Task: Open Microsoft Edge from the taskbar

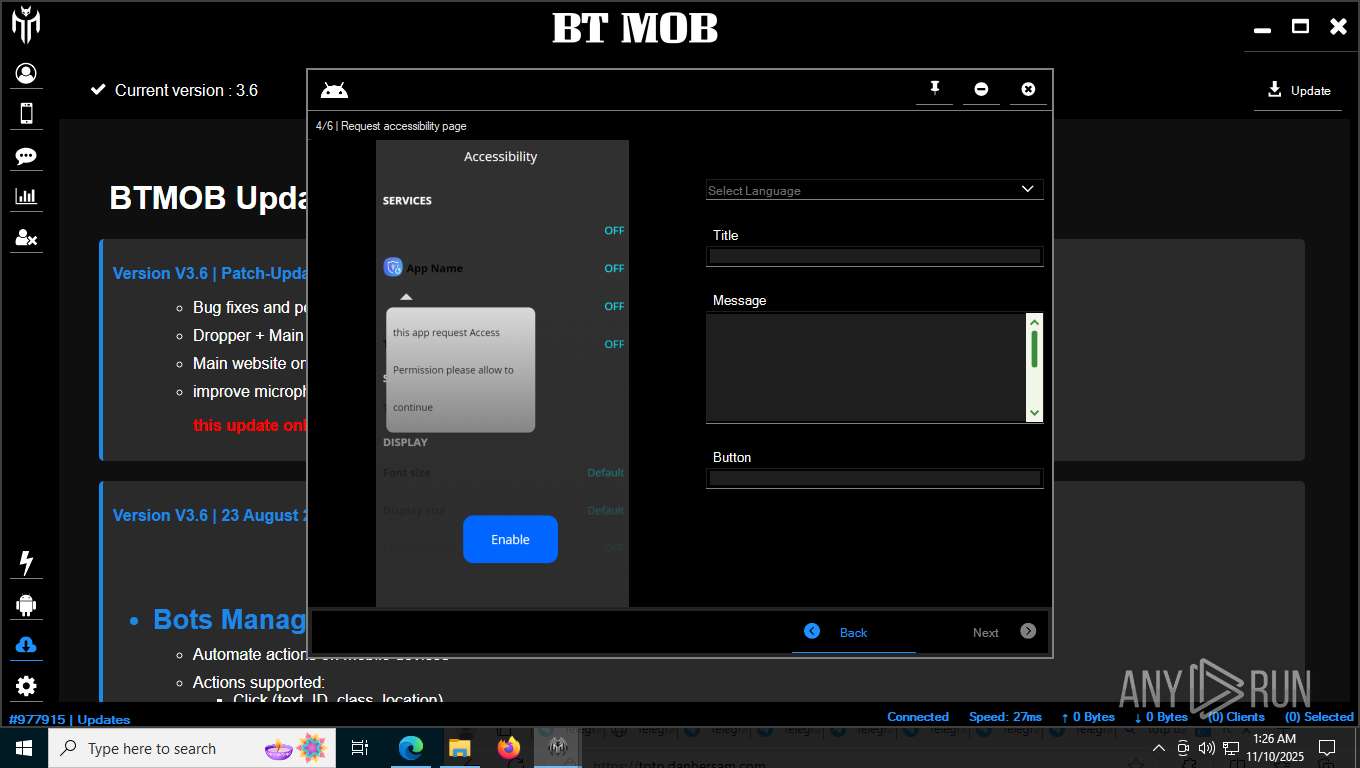Action: (x=410, y=748)
